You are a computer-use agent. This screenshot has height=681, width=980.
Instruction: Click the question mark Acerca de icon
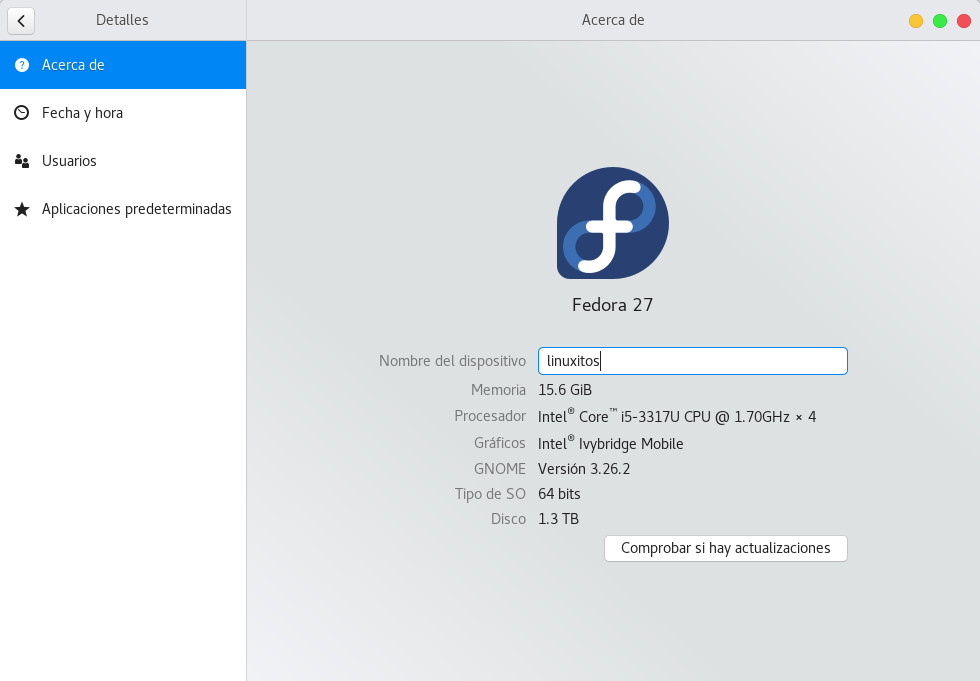click(x=22, y=65)
